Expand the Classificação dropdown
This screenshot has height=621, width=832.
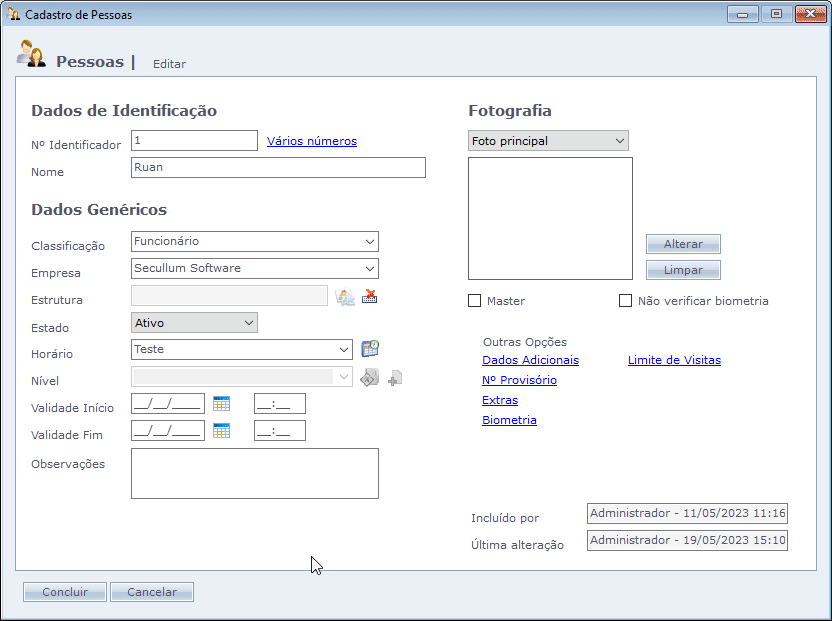click(370, 242)
